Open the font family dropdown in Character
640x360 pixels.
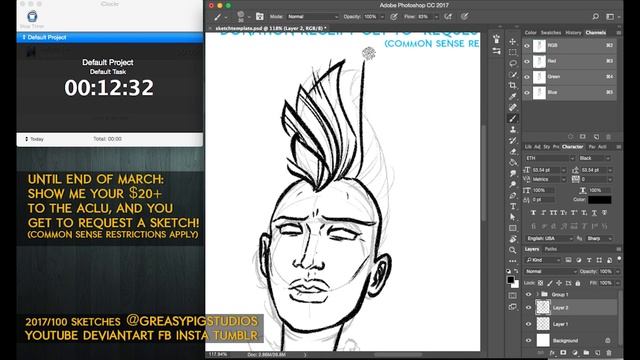pyautogui.click(x=550, y=158)
